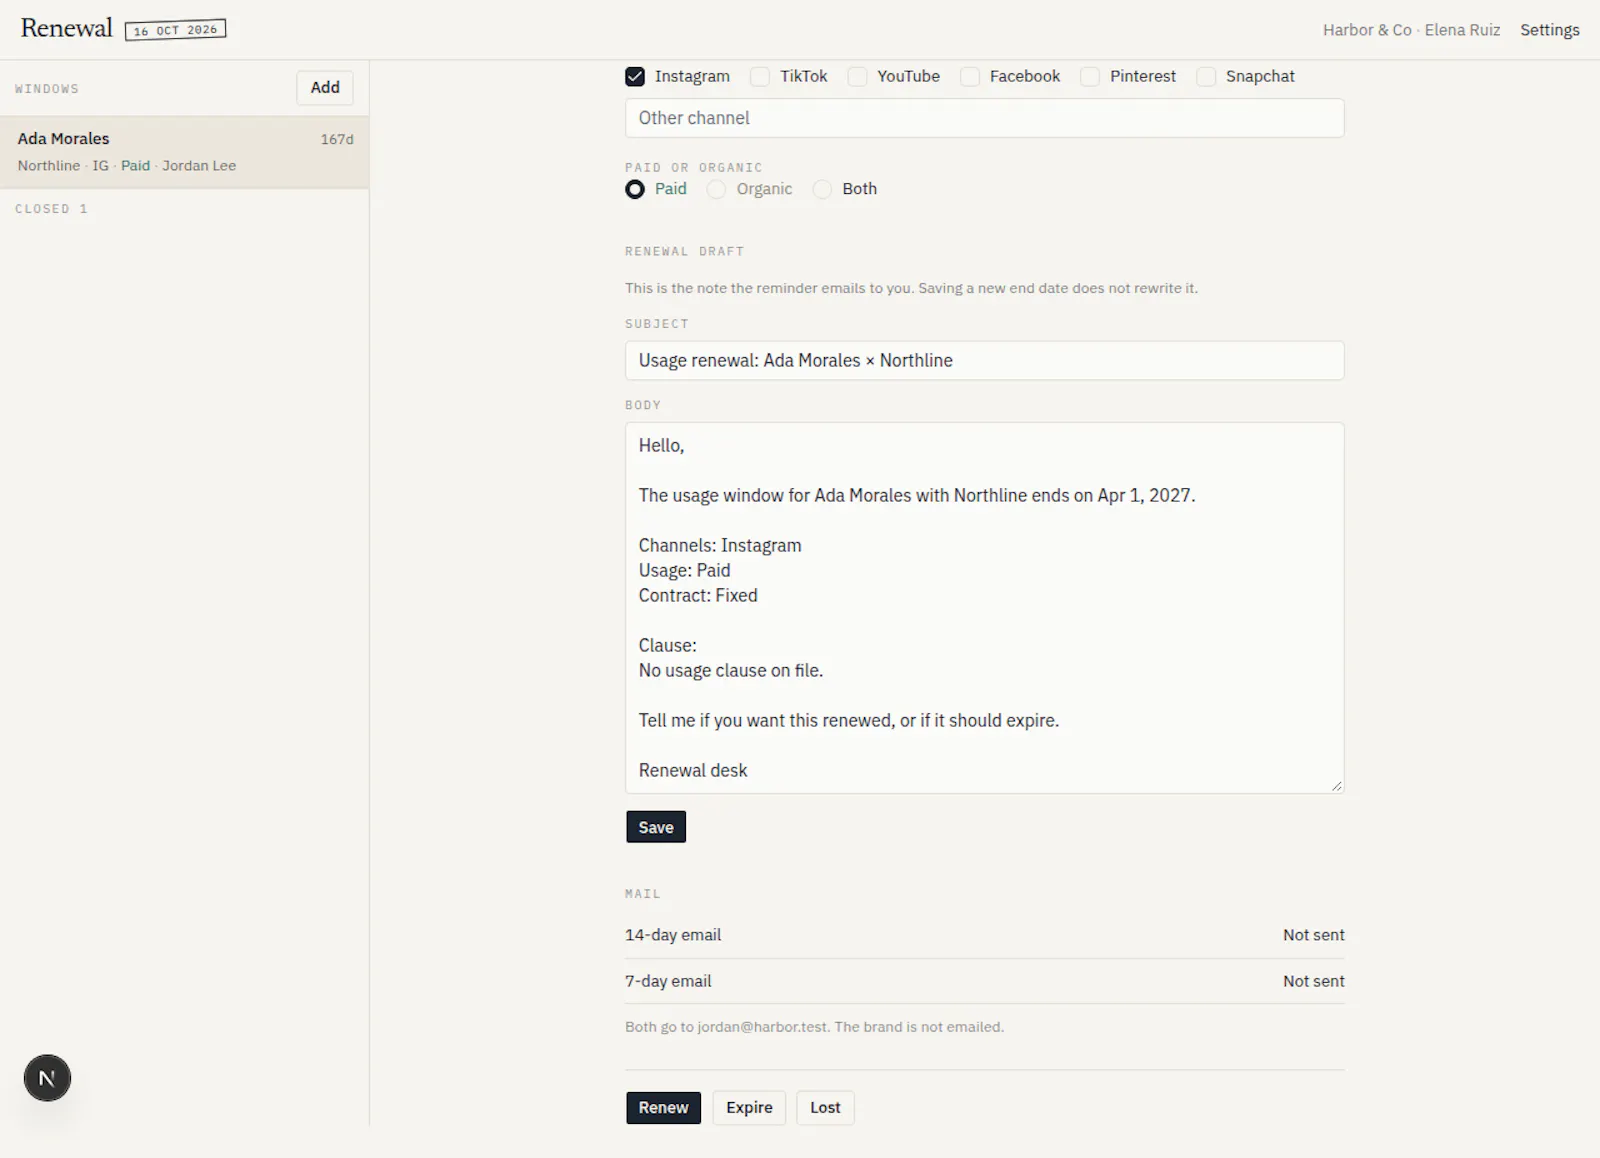This screenshot has width=1600, height=1158.
Task: Add a new usage window
Action: tap(325, 88)
